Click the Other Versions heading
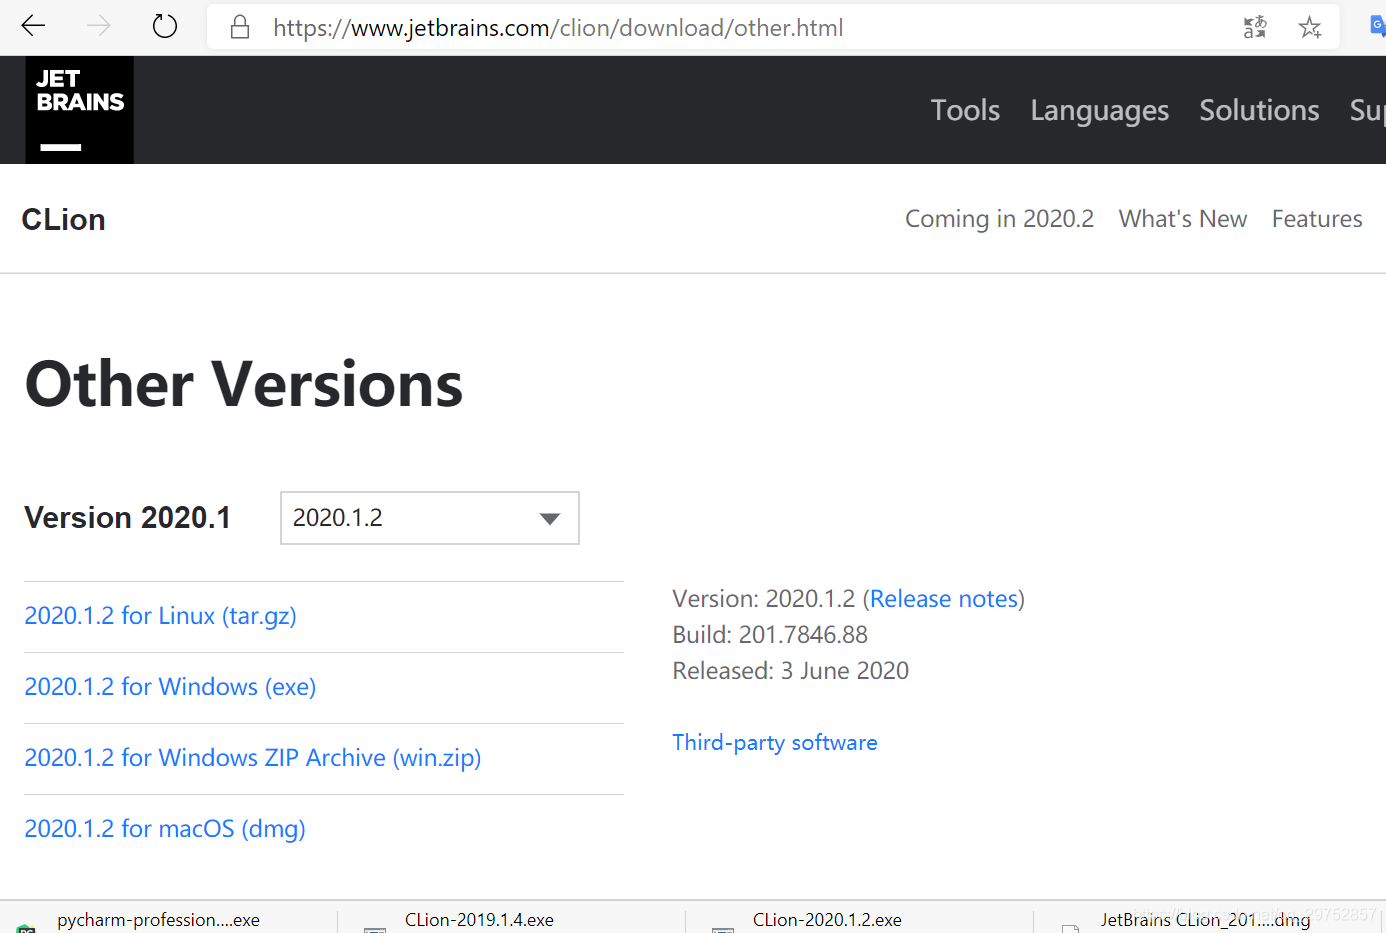 tap(244, 384)
